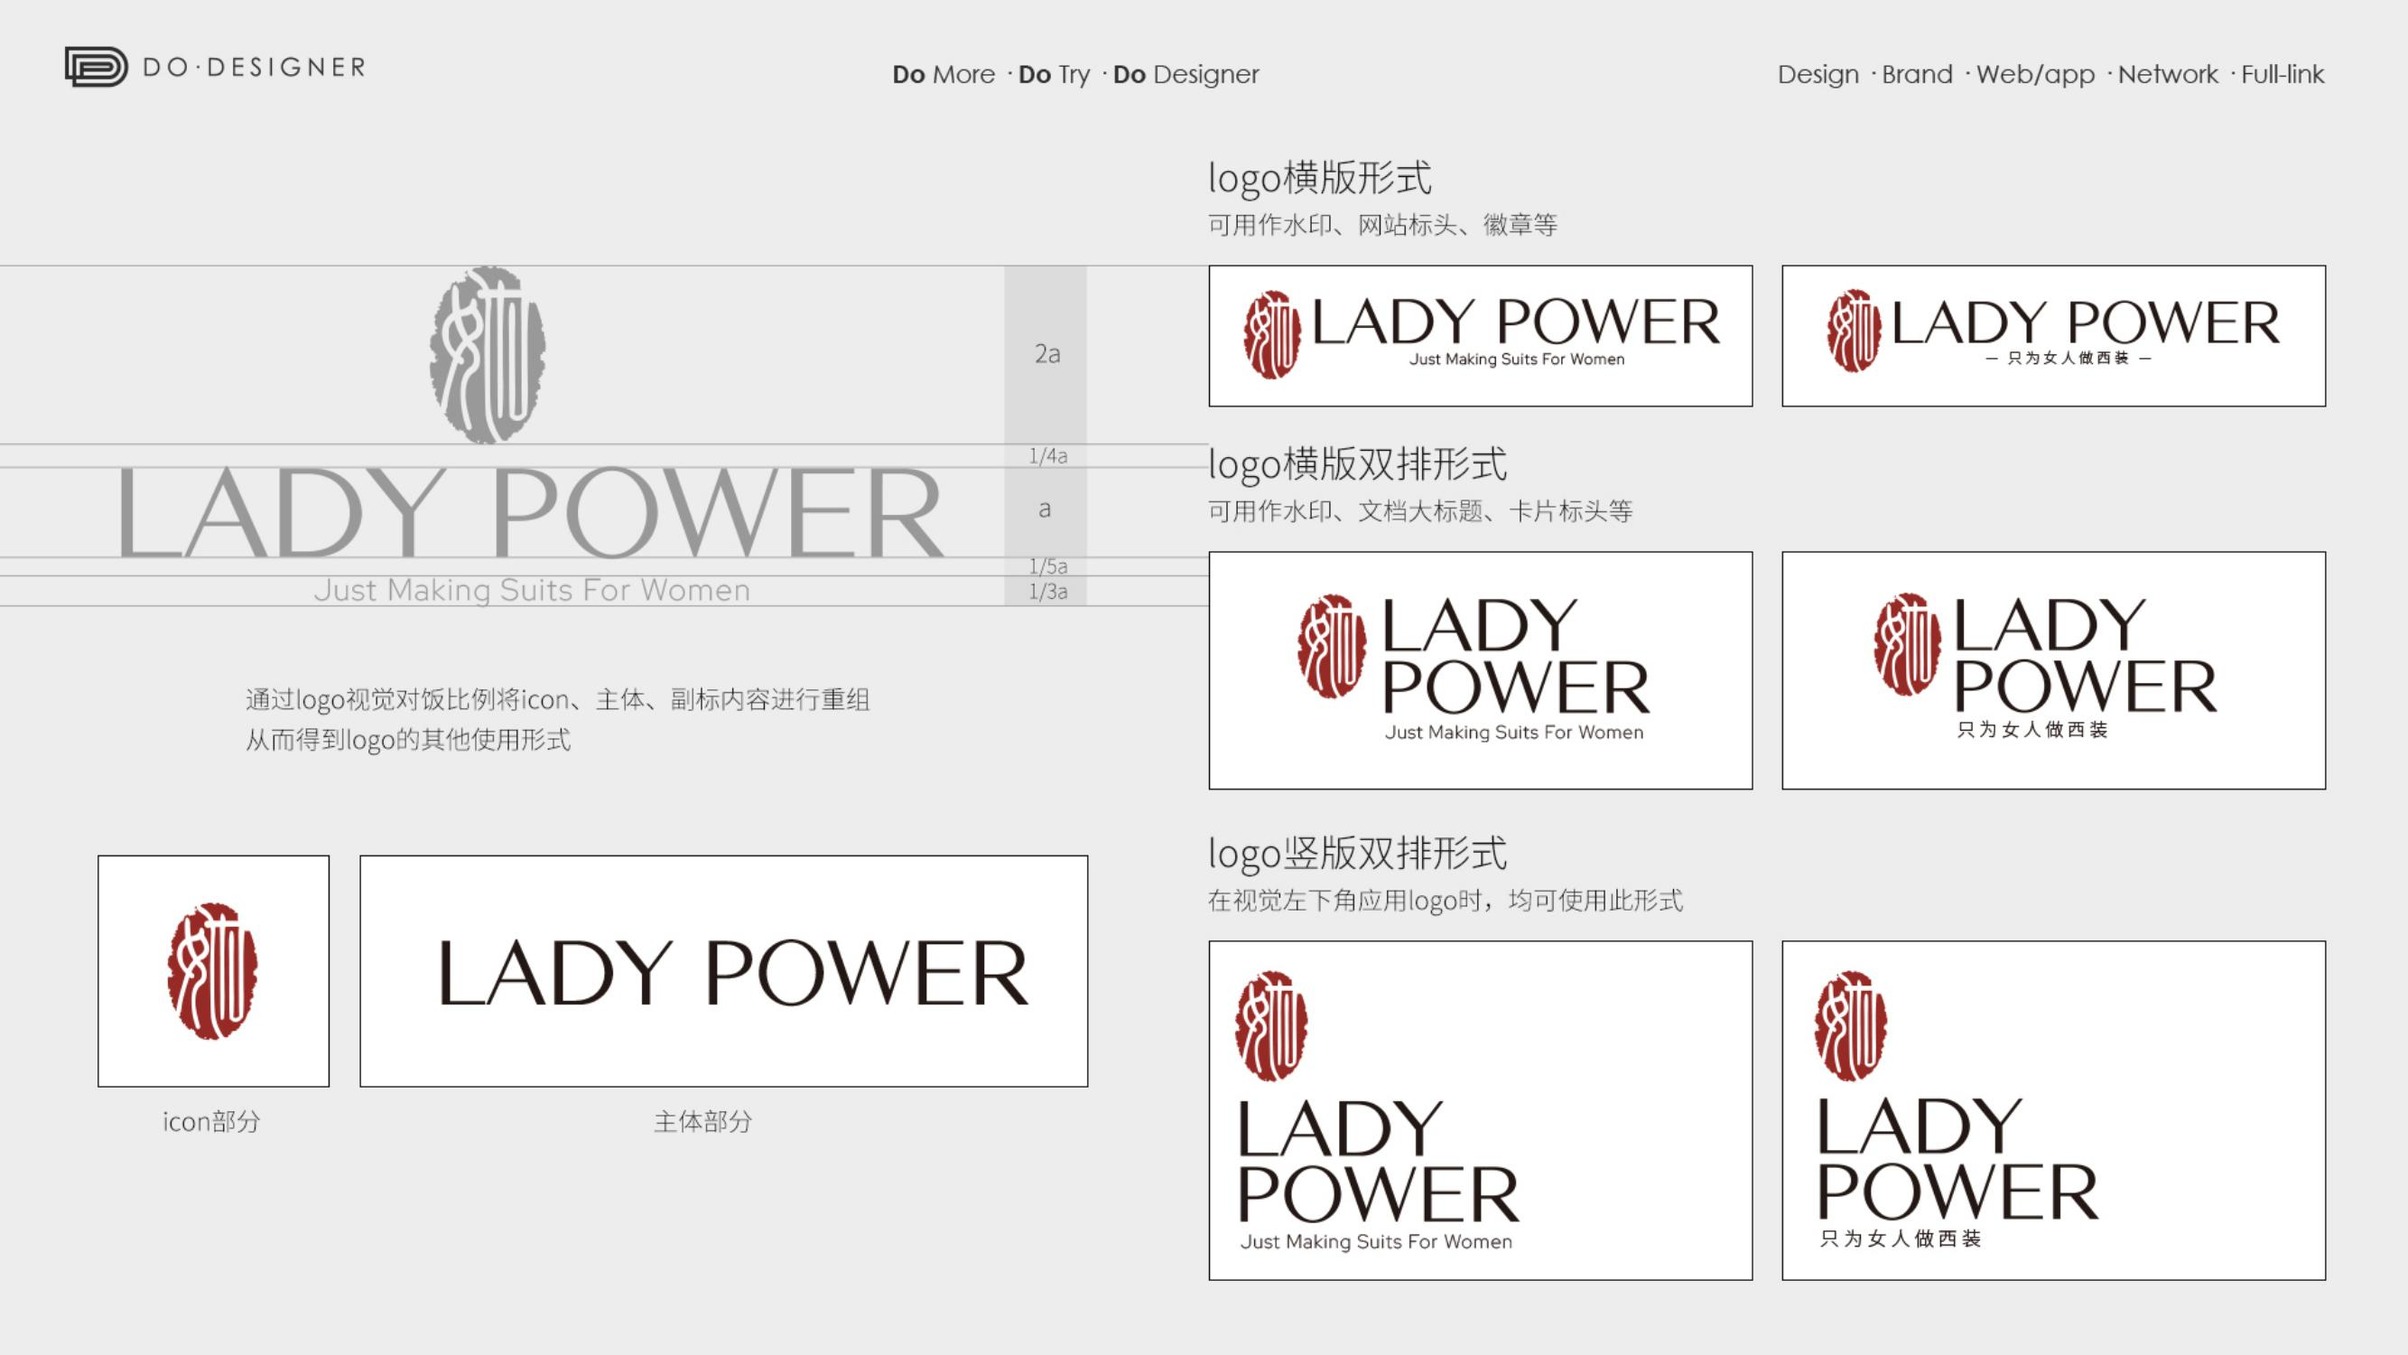
Task: Click 'Just Making Suits For Women' in vertical logo
Action: point(1376,1241)
